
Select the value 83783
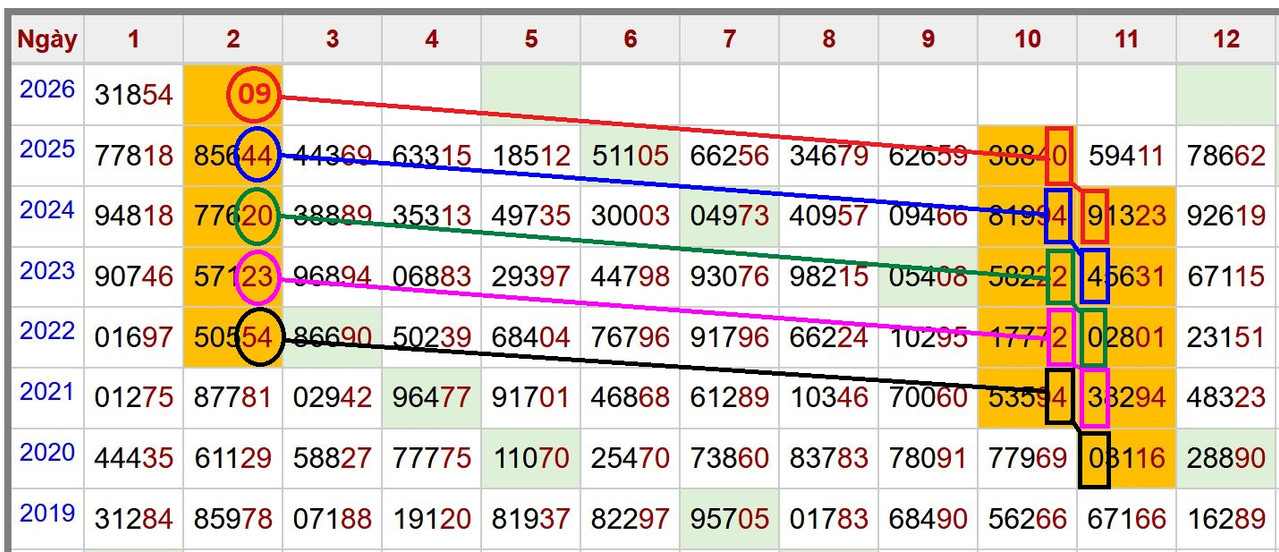[828, 459]
